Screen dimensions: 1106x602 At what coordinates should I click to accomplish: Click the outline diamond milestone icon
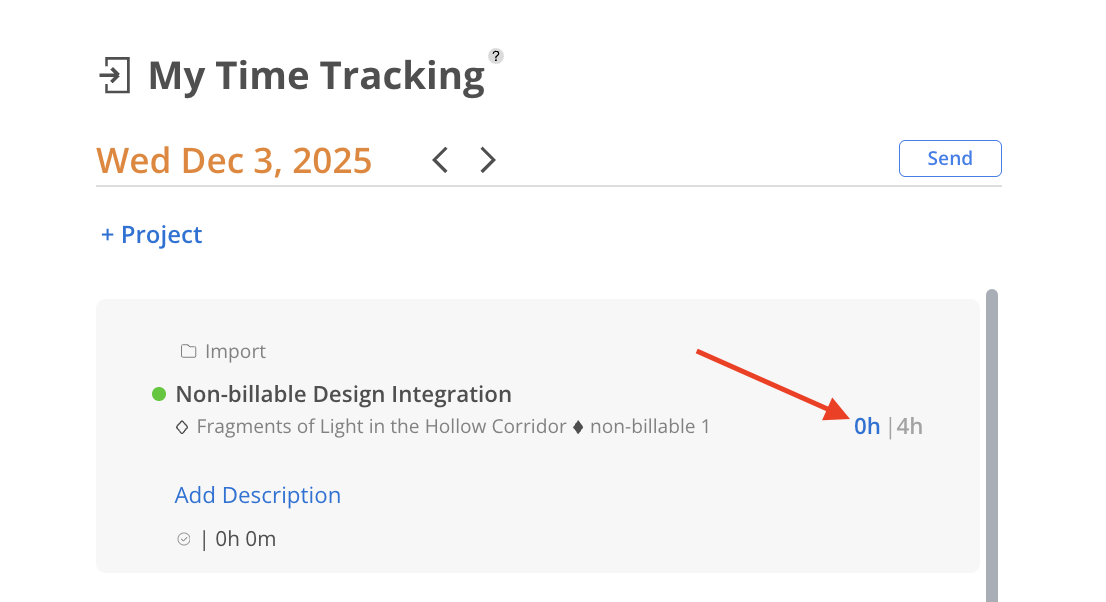pyautogui.click(x=182, y=427)
